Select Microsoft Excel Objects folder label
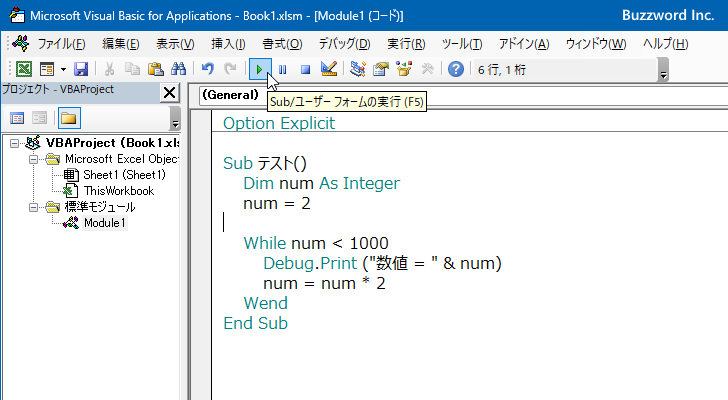 click(122, 159)
